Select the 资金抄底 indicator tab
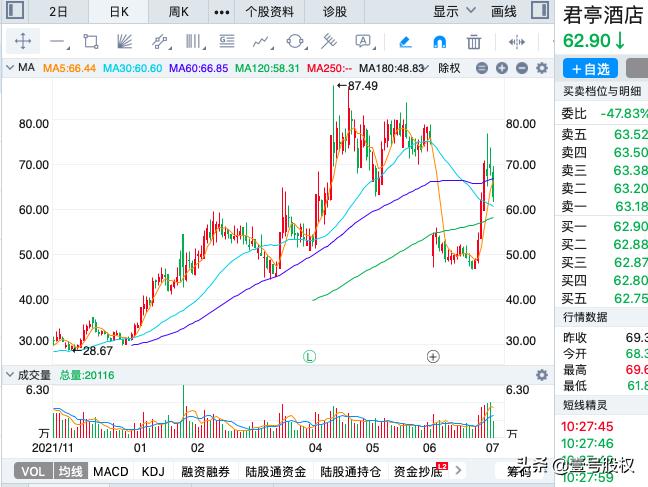 click(418, 472)
